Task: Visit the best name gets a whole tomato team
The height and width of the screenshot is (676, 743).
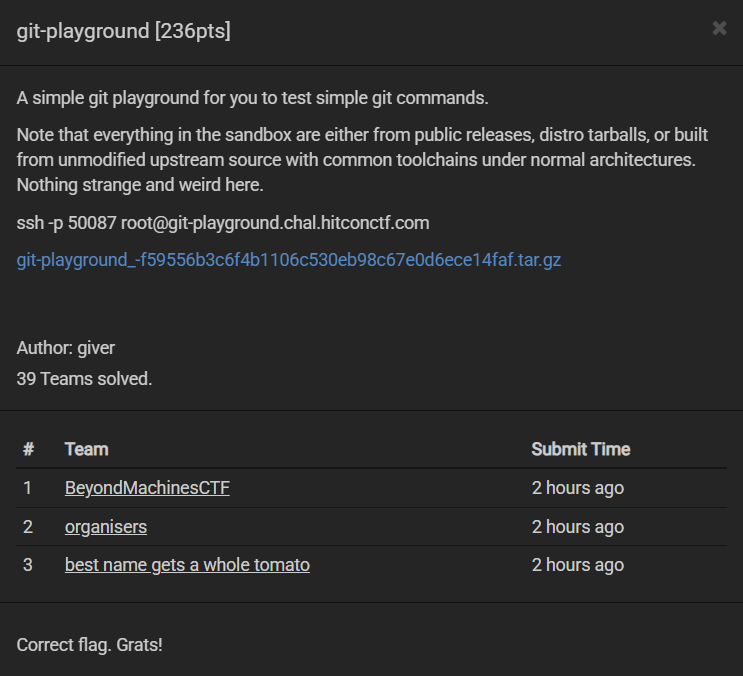Action: point(187,565)
